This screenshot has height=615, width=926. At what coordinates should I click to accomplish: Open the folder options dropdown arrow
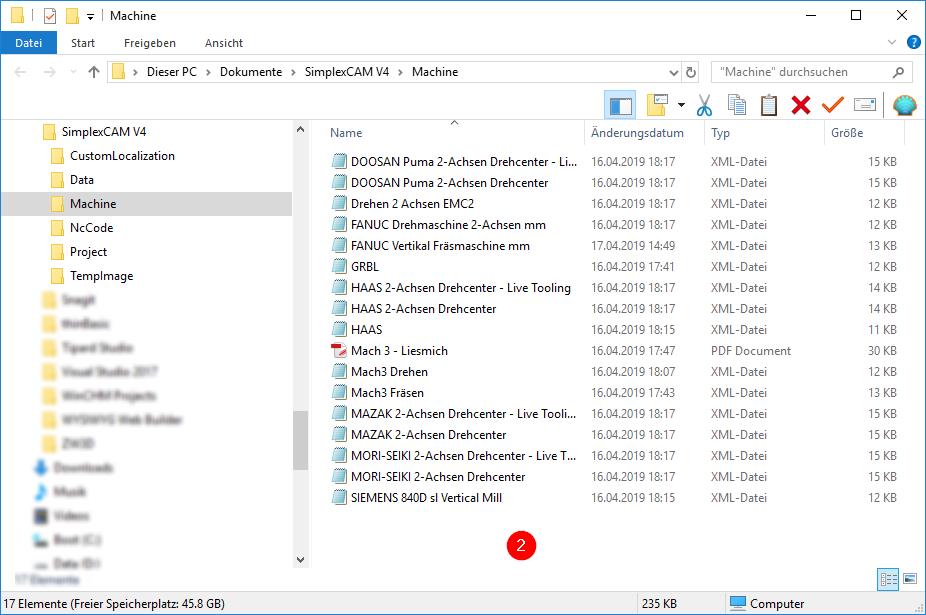tap(681, 105)
